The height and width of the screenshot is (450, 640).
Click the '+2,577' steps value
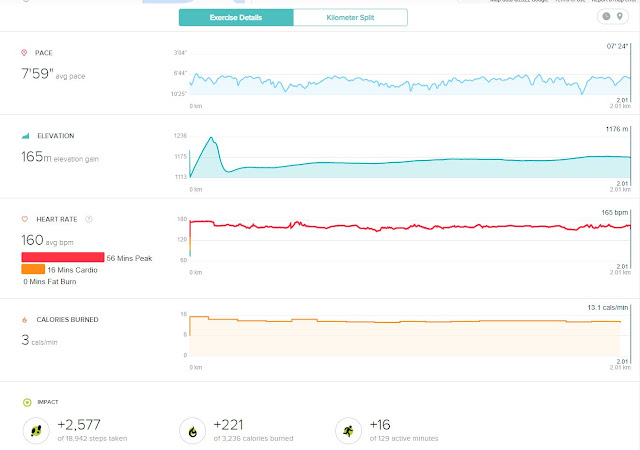click(79, 425)
